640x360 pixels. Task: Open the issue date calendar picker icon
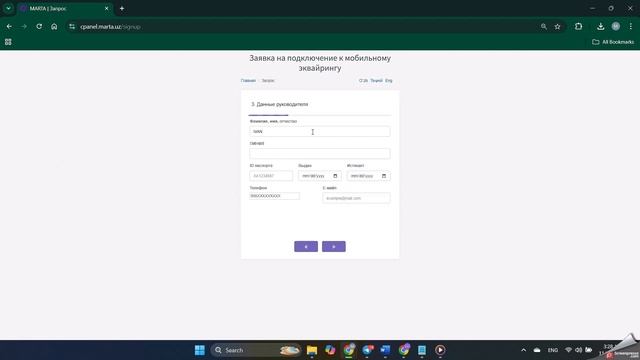click(335, 176)
